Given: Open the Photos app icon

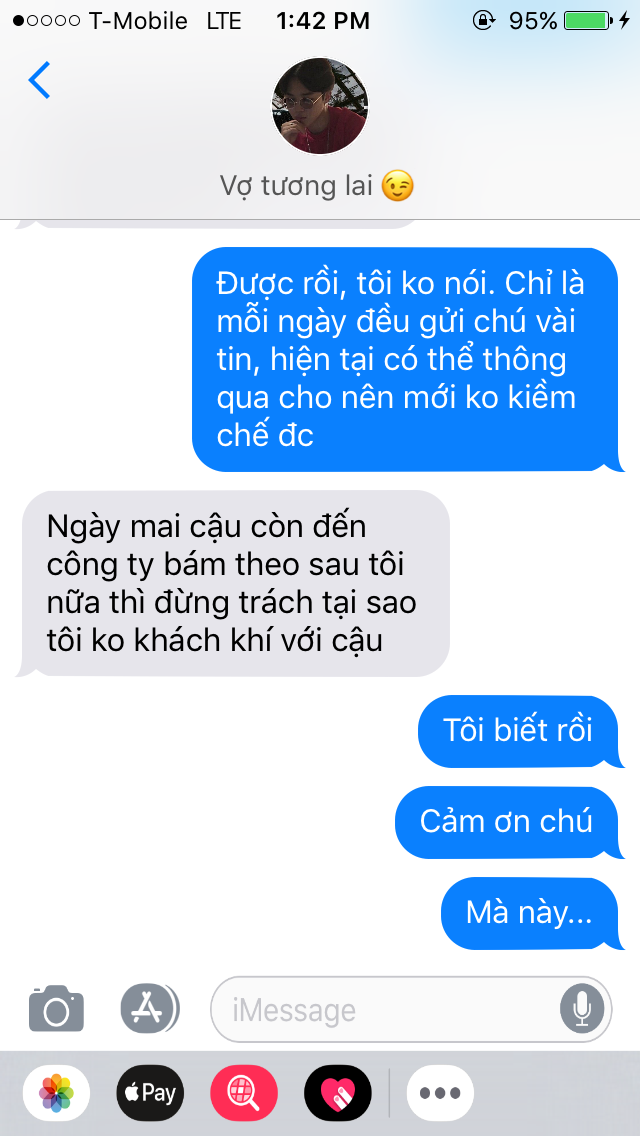Looking at the screenshot, I should 57,1093.
